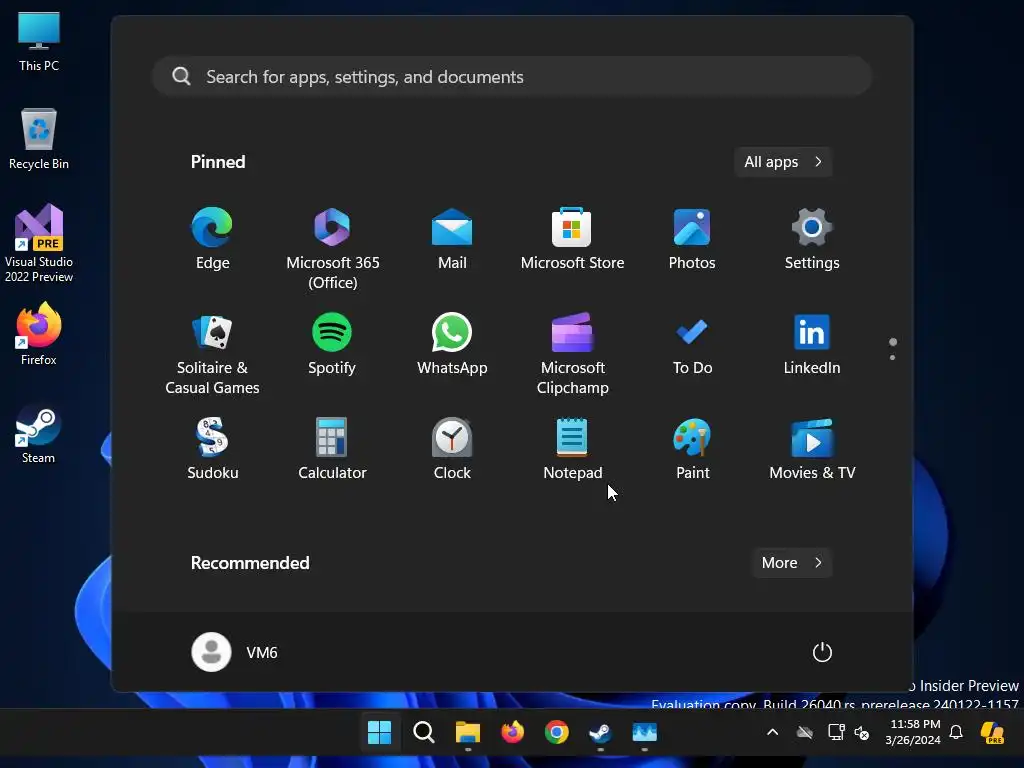This screenshot has width=1024, height=768.
Task: Select the Recycle Bin on the desktop
Action: coord(39,139)
